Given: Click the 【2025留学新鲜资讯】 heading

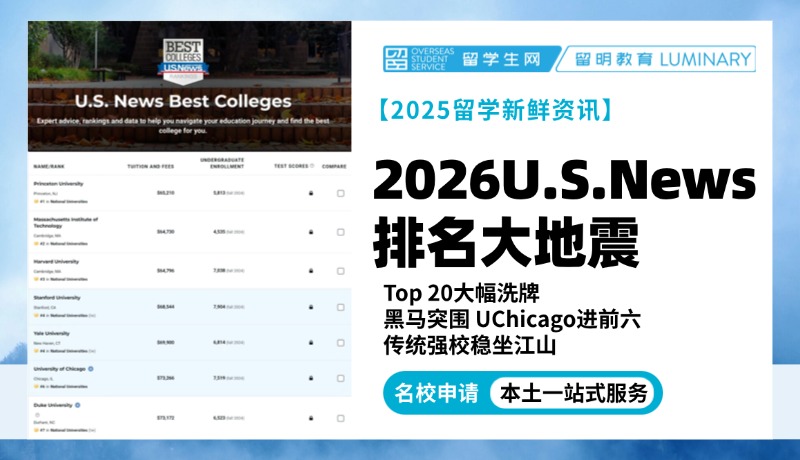Looking at the screenshot, I should pyautogui.click(x=494, y=110).
